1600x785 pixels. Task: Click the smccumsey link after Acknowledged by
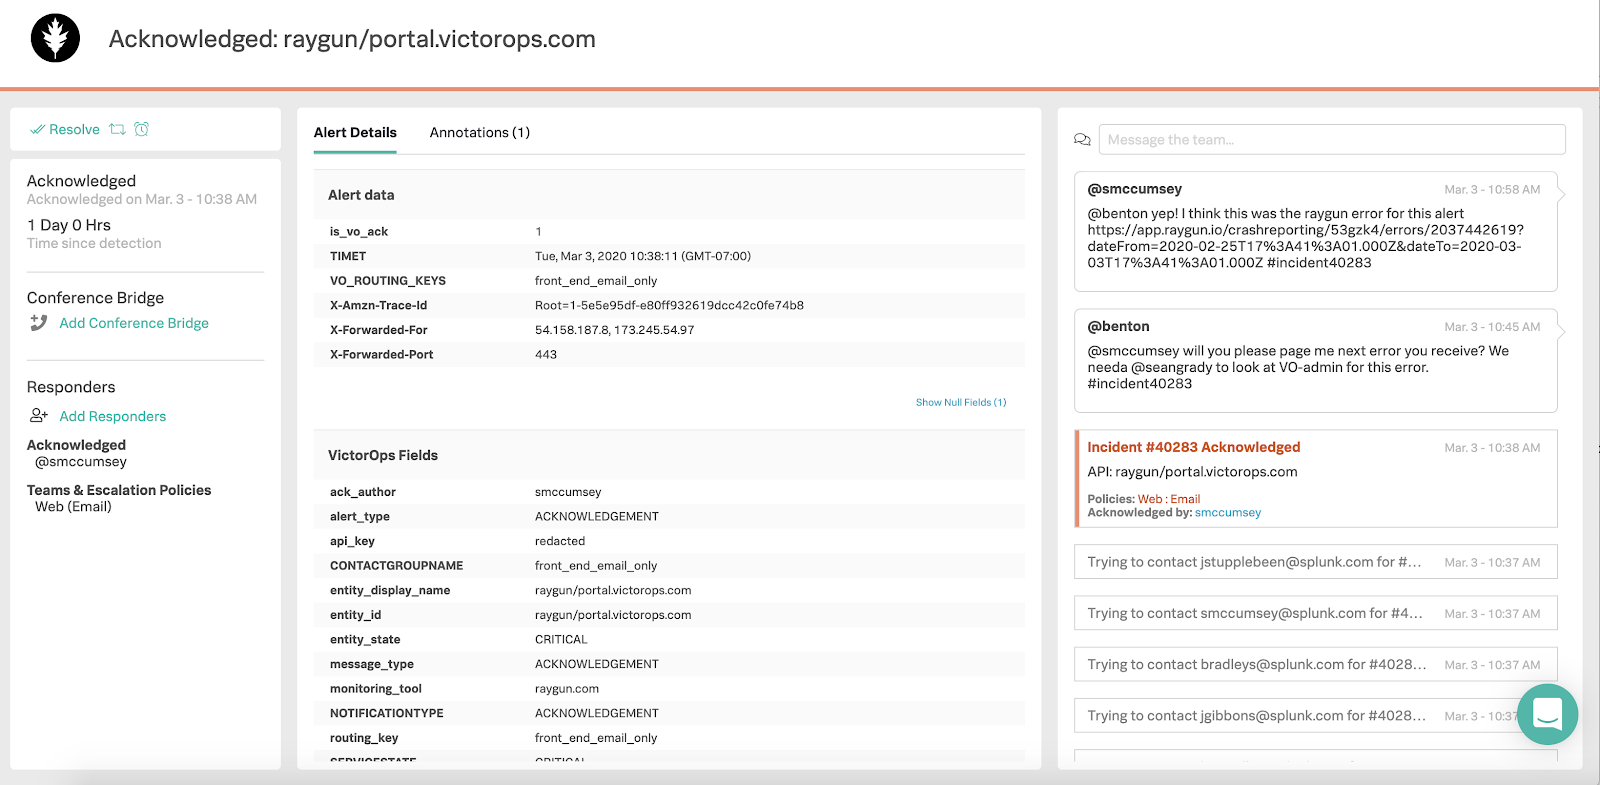[x=1228, y=513]
